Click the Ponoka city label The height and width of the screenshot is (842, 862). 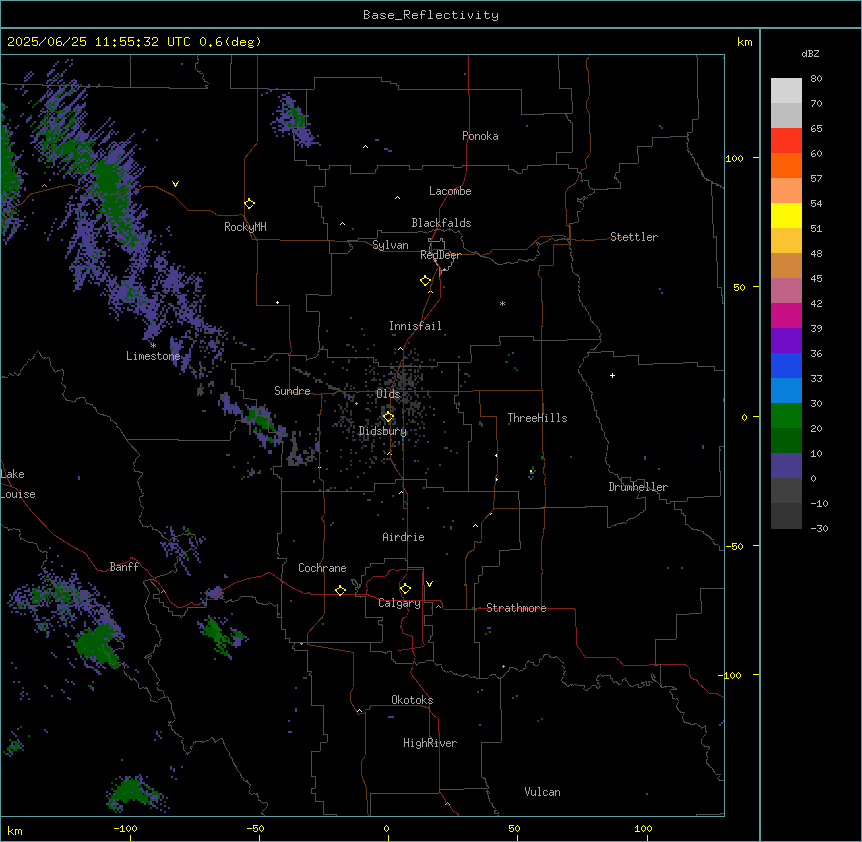click(x=480, y=136)
